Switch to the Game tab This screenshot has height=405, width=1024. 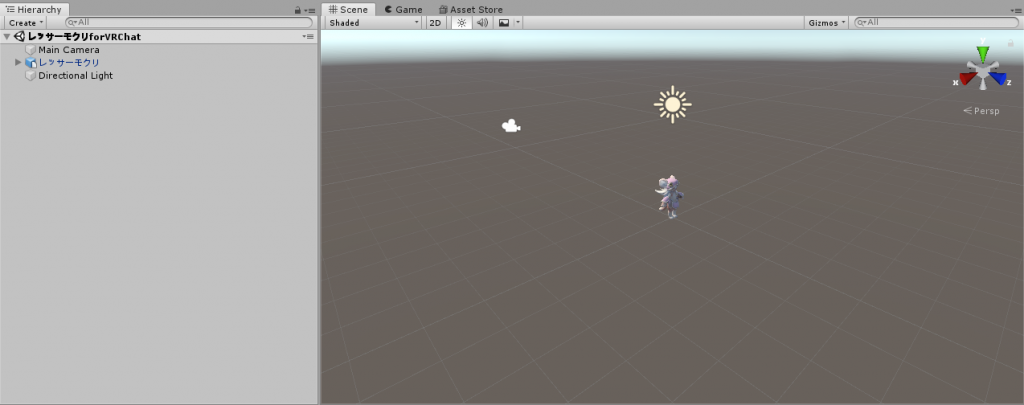pyautogui.click(x=403, y=9)
